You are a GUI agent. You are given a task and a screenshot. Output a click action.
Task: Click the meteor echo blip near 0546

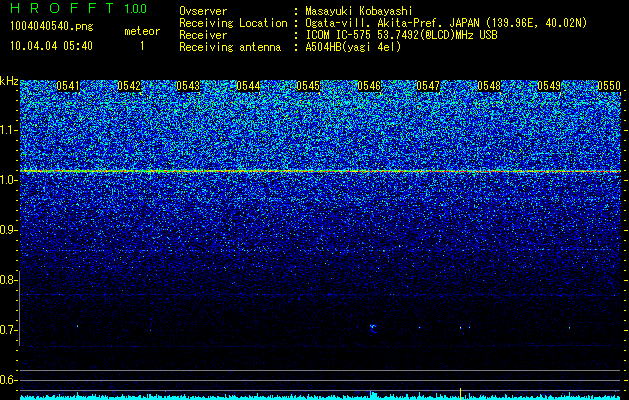pyautogui.click(x=373, y=329)
